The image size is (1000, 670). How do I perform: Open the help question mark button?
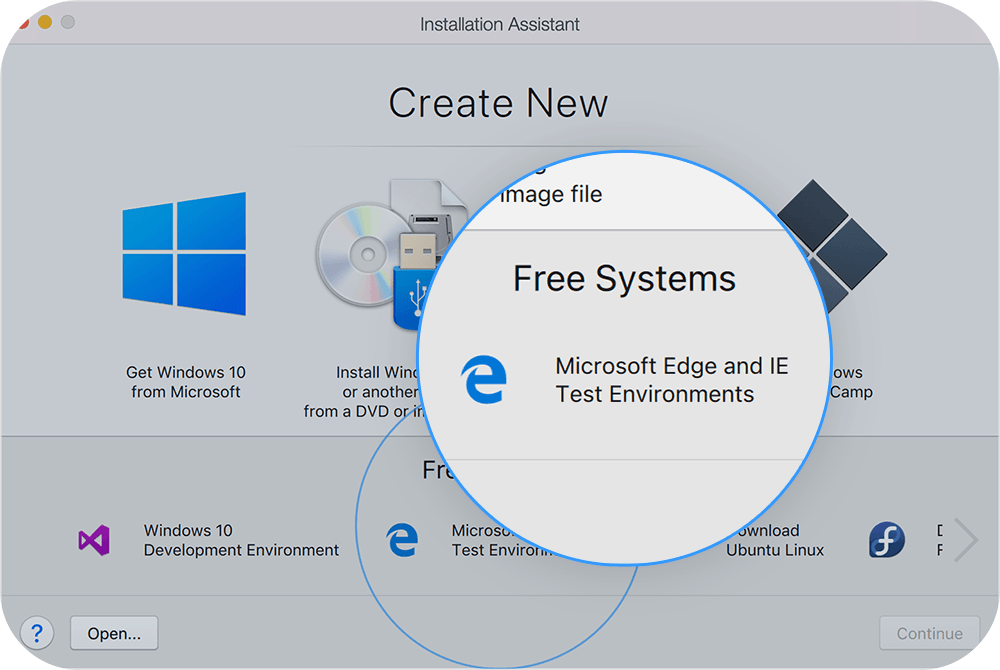(37, 633)
